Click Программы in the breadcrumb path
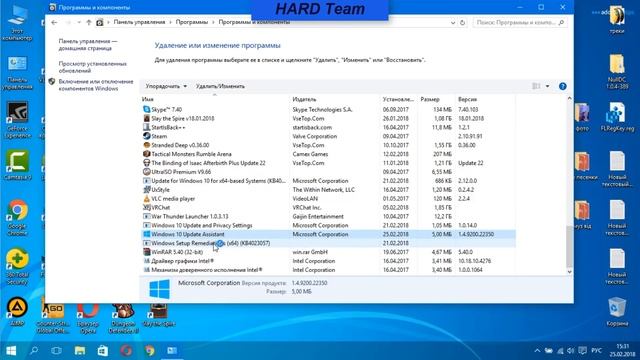Viewport: 640px width, 360px height. click(191, 22)
